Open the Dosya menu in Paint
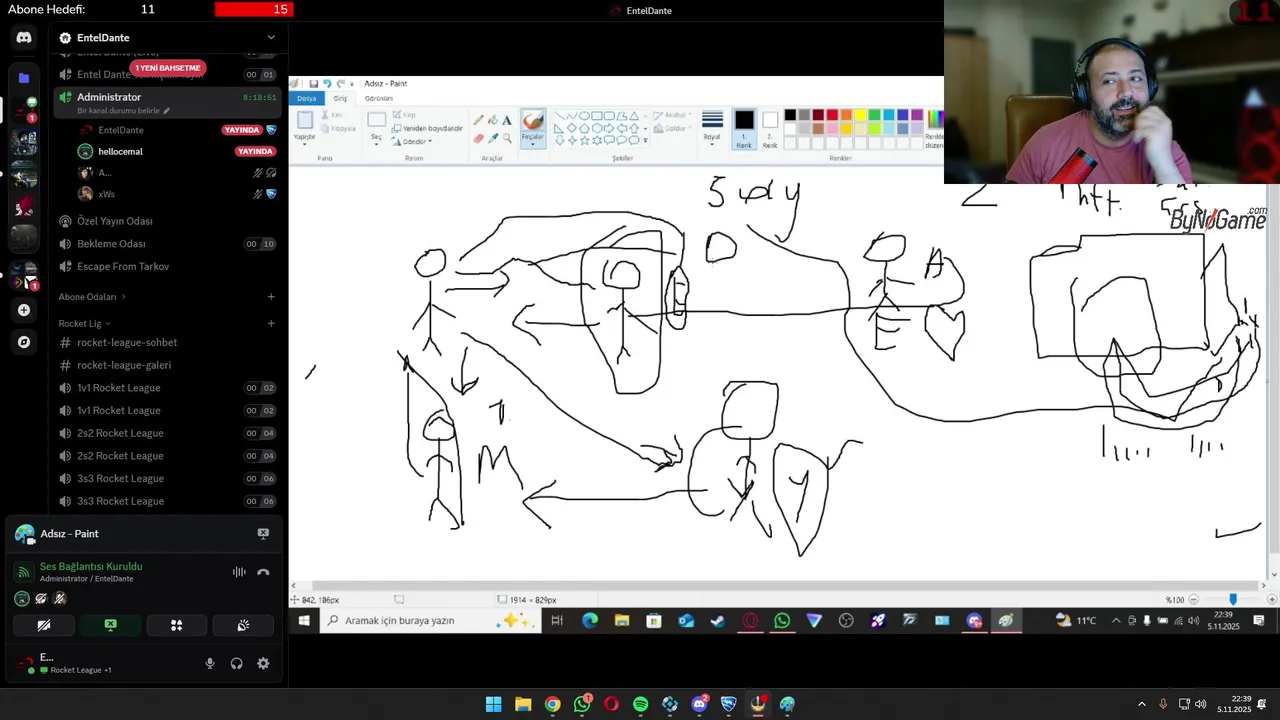 tap(306, 98)
